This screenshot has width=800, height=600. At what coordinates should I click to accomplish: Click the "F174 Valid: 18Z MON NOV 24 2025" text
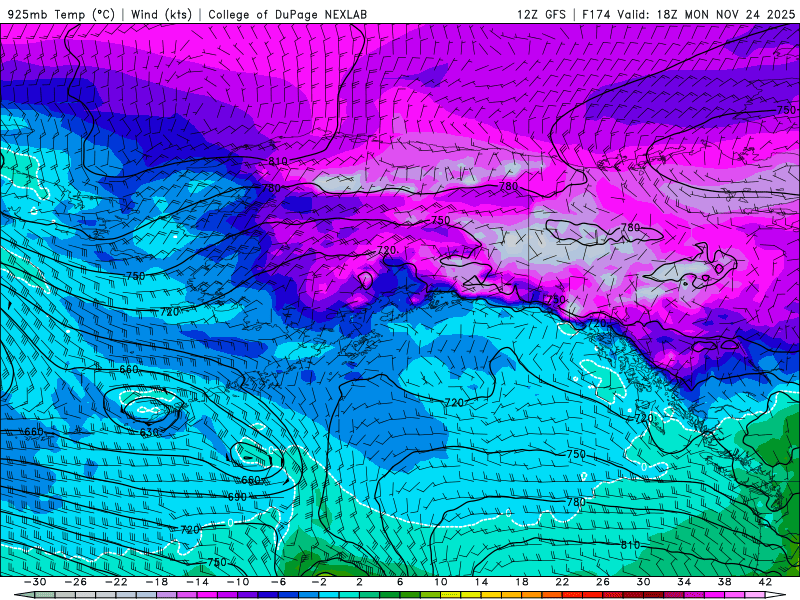click(x=688, y=14)
